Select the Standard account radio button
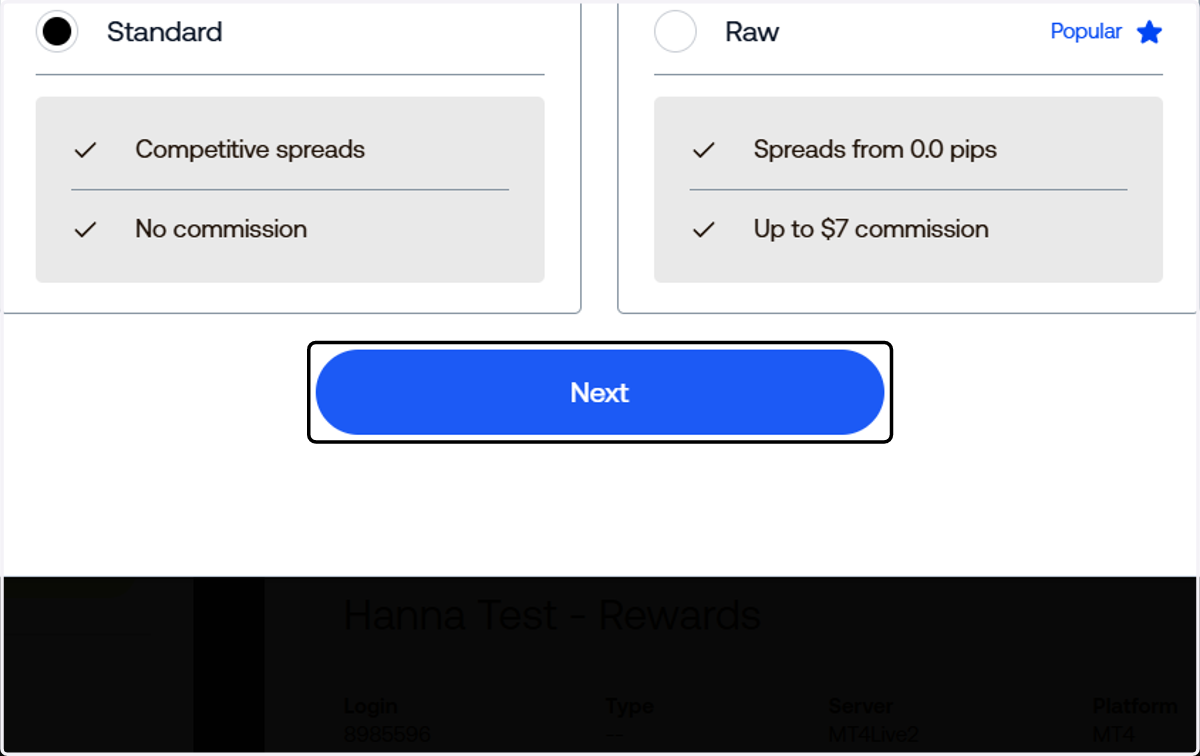This screenshot has height=756, width=1200. [57, 32]
